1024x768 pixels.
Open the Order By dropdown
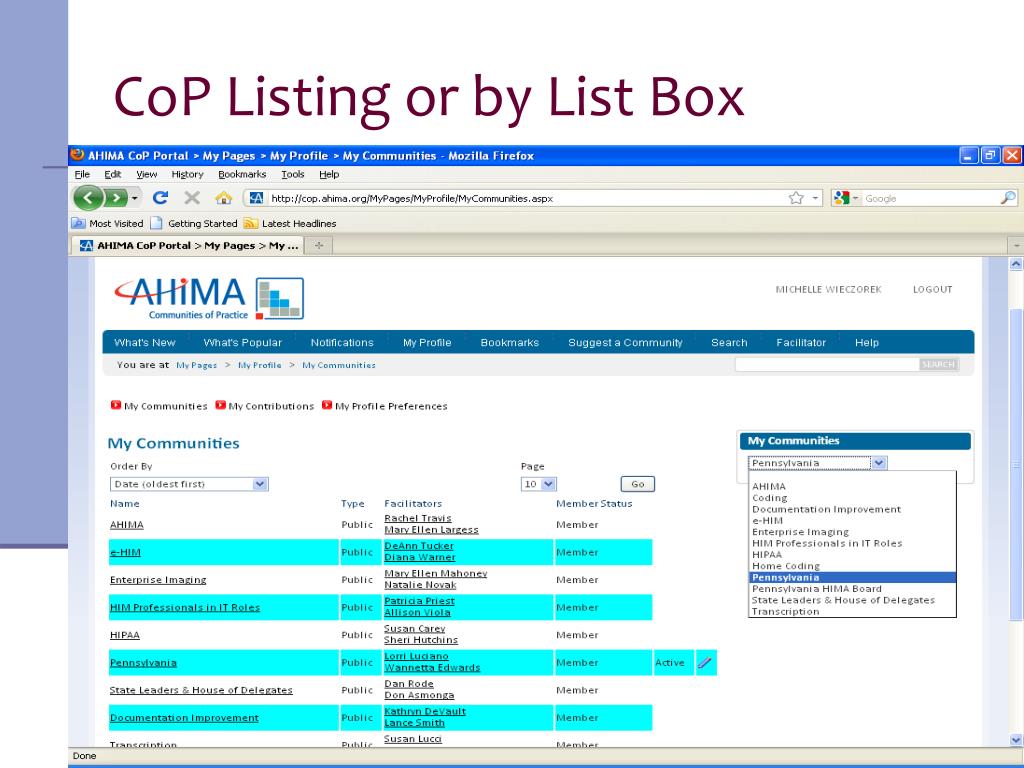189,484
